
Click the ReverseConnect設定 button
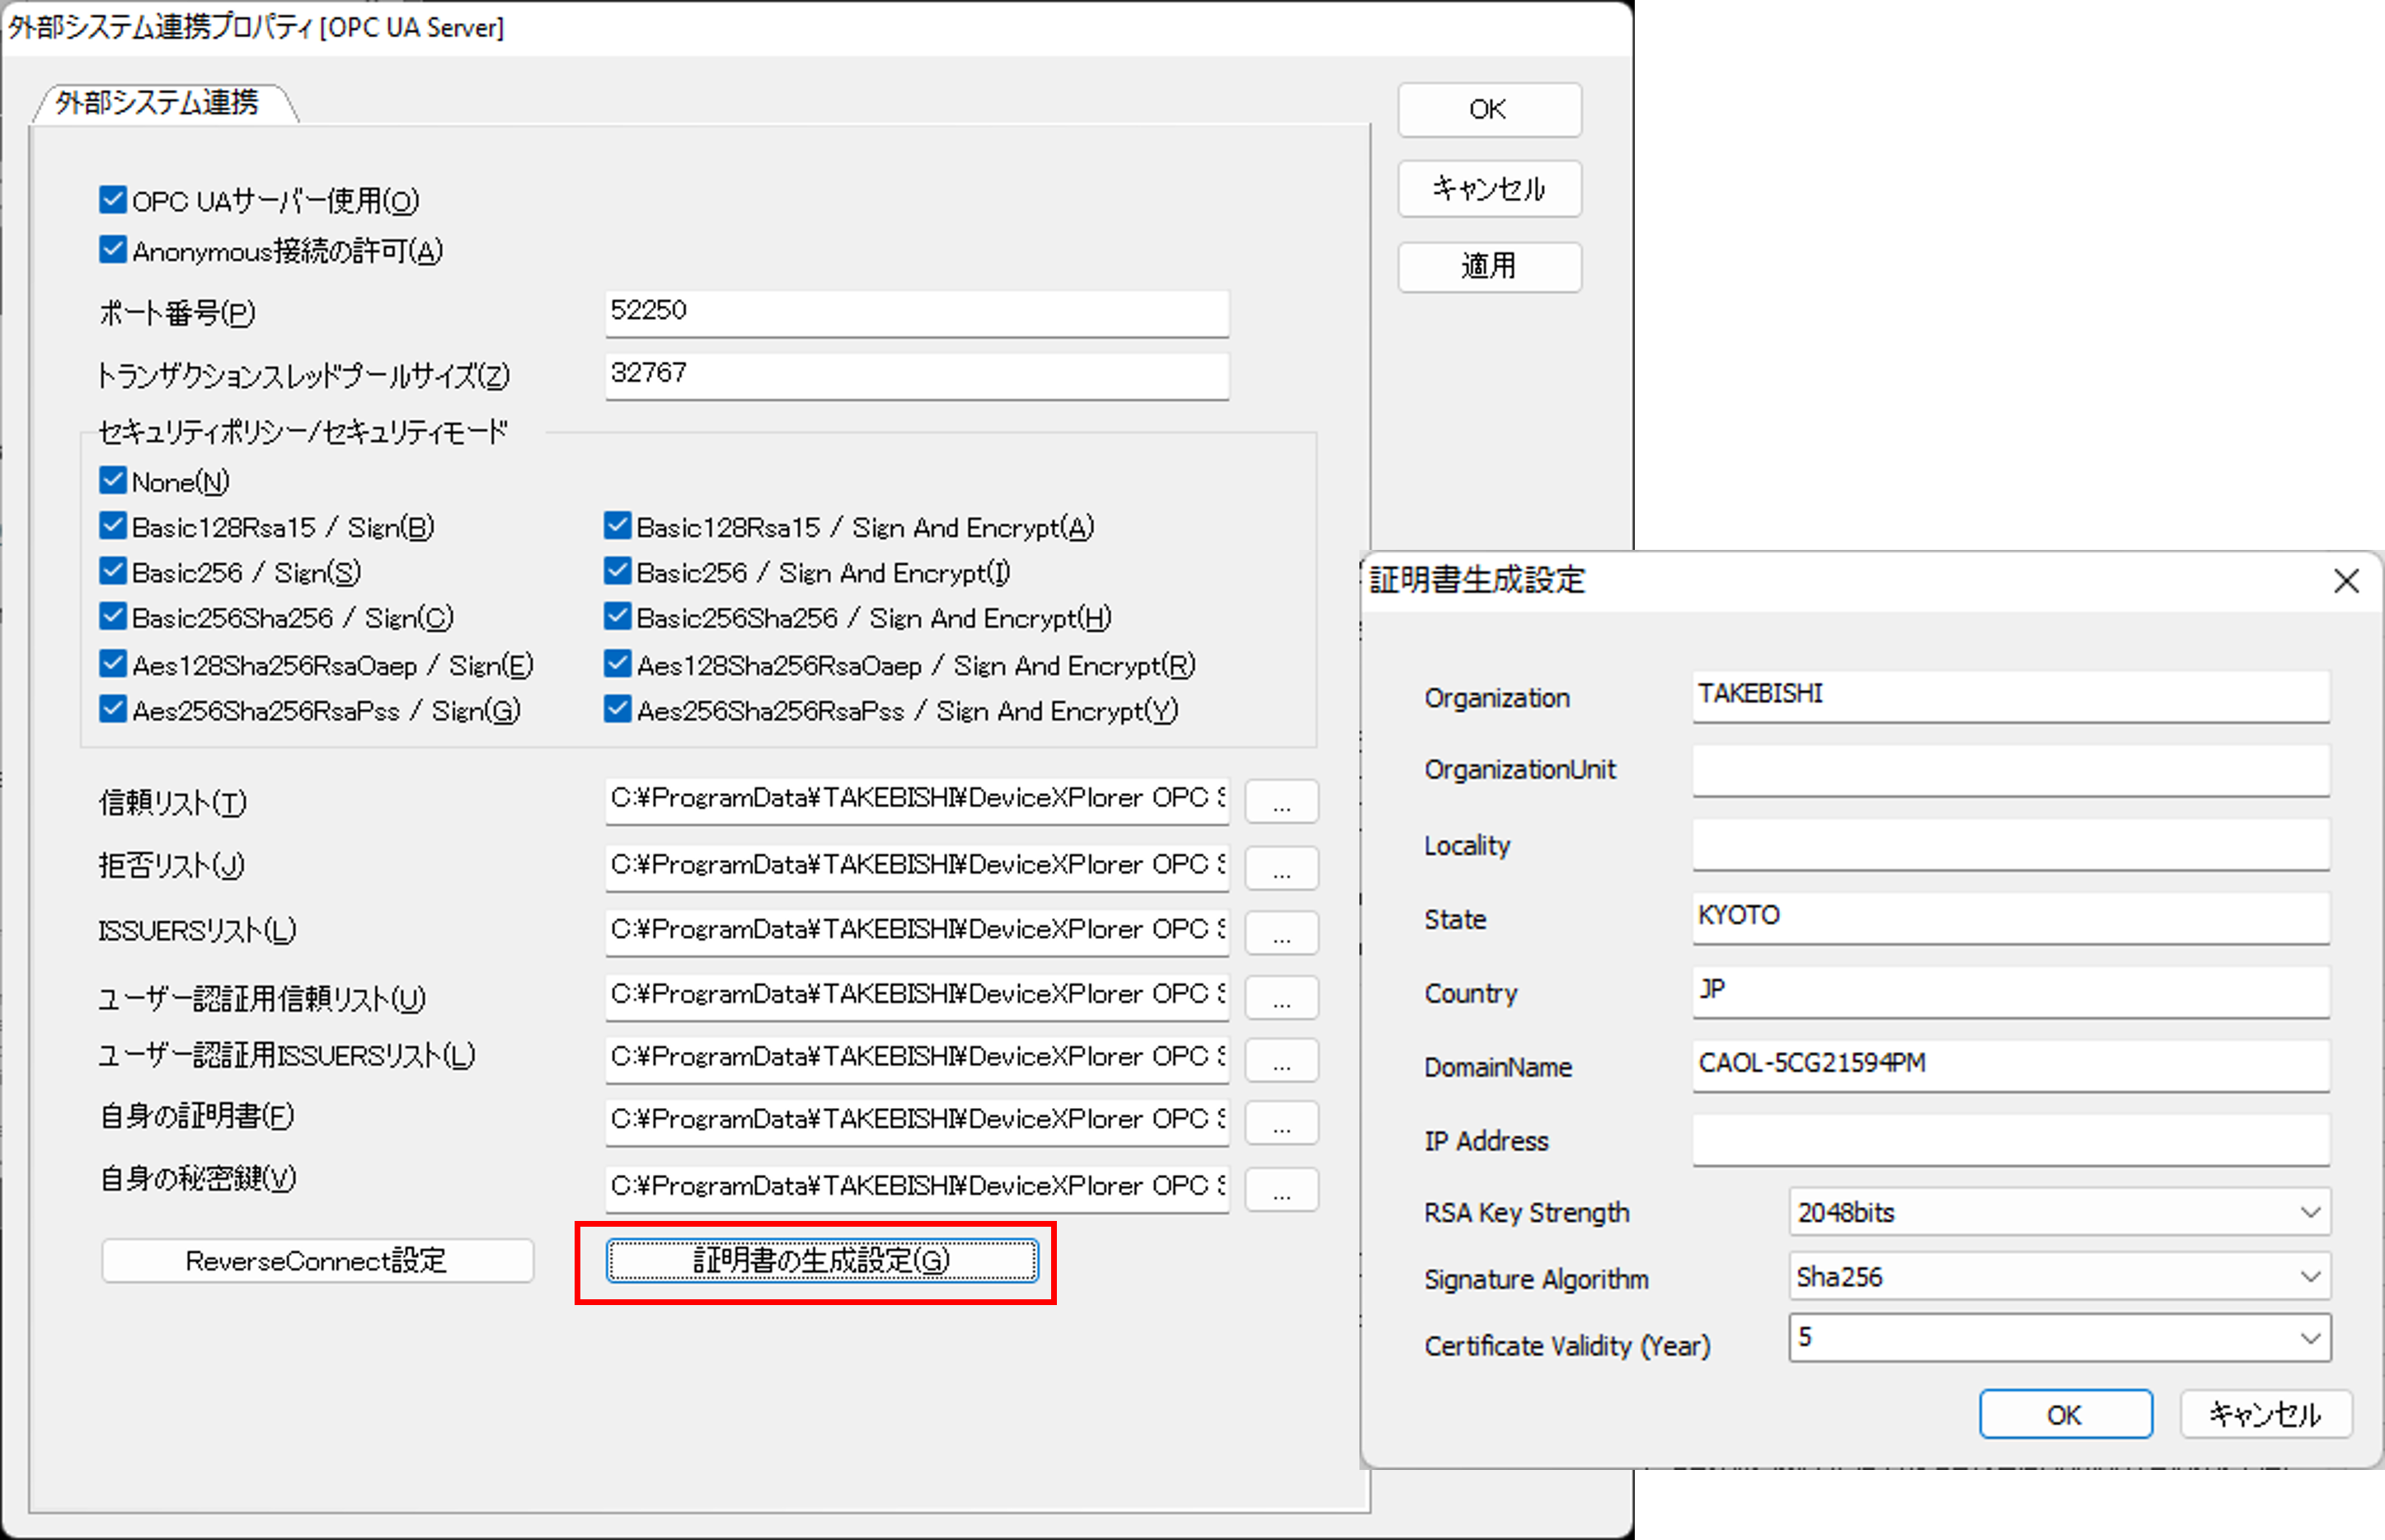[317, 1261]
